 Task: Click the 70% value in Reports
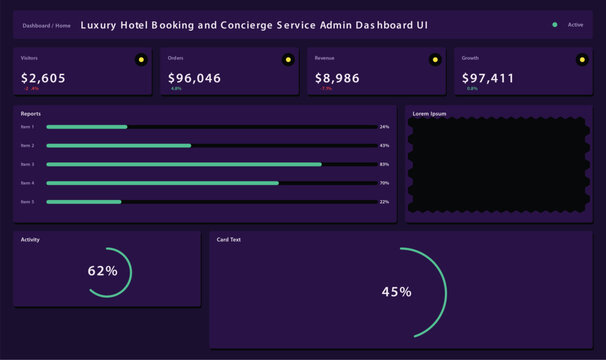point(384,183)
